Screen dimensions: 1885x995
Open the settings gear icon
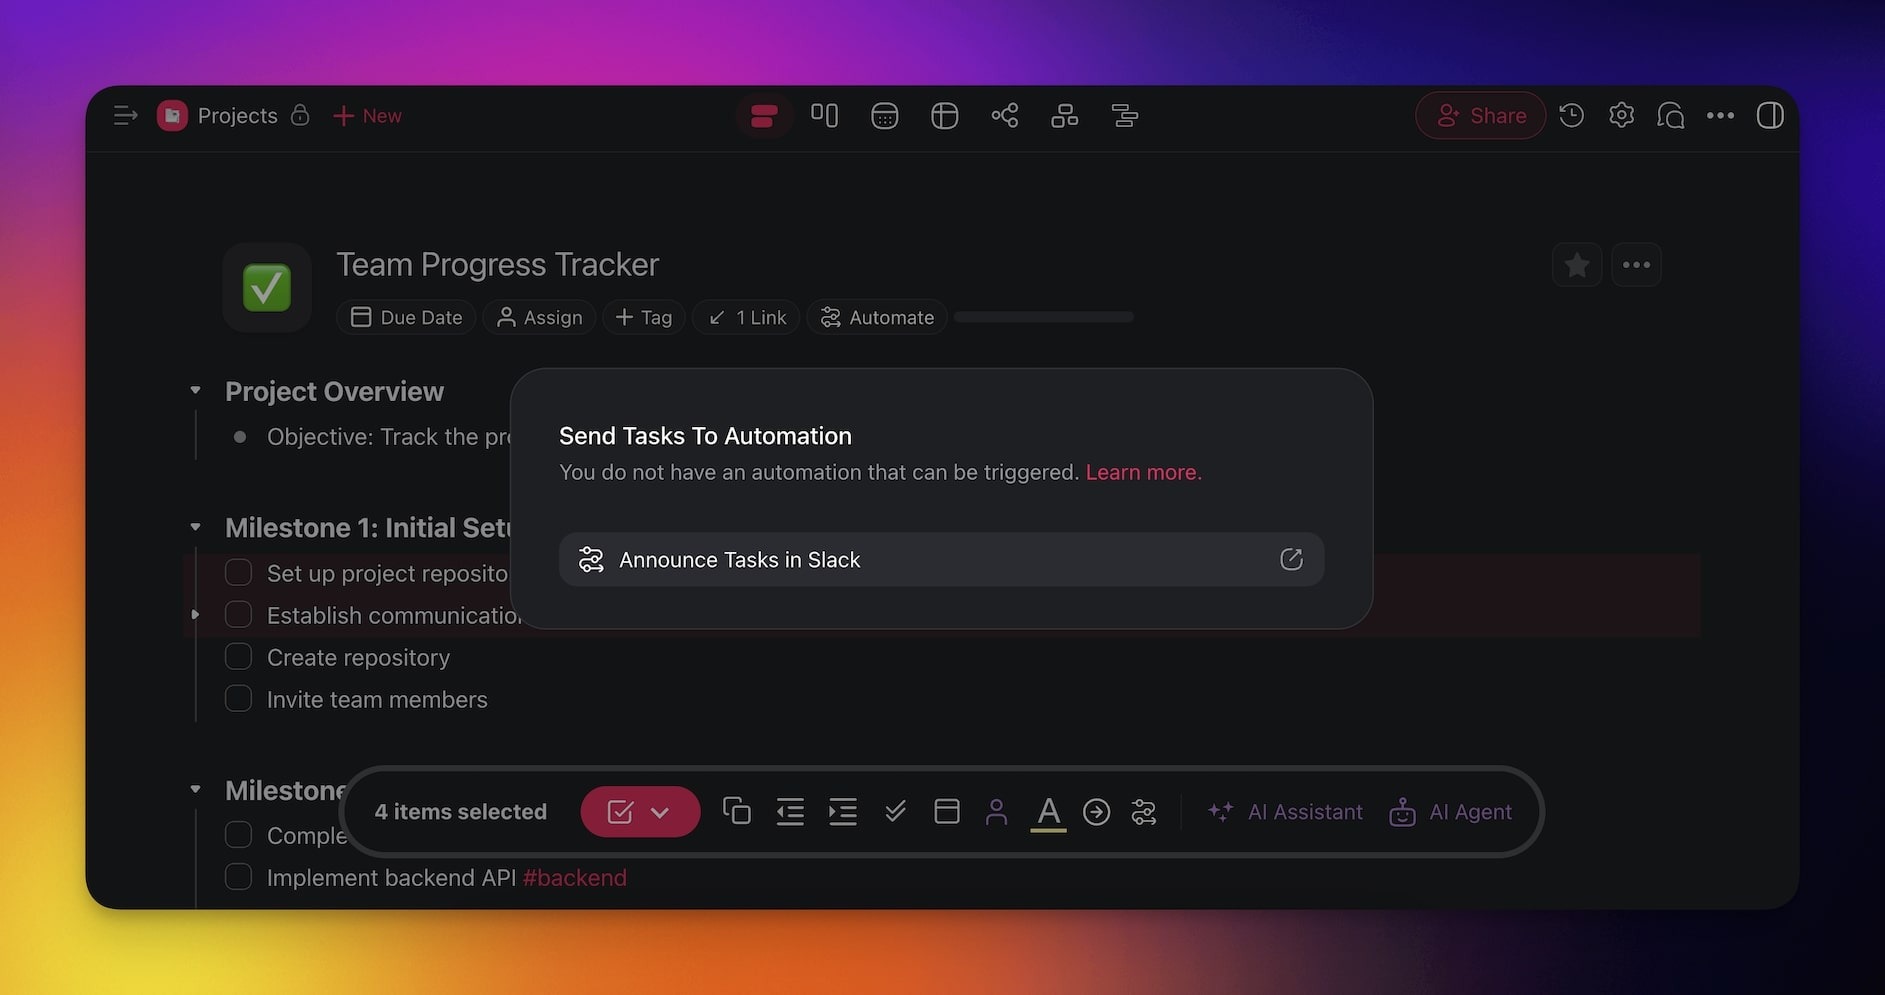[x=1621, y=116]
